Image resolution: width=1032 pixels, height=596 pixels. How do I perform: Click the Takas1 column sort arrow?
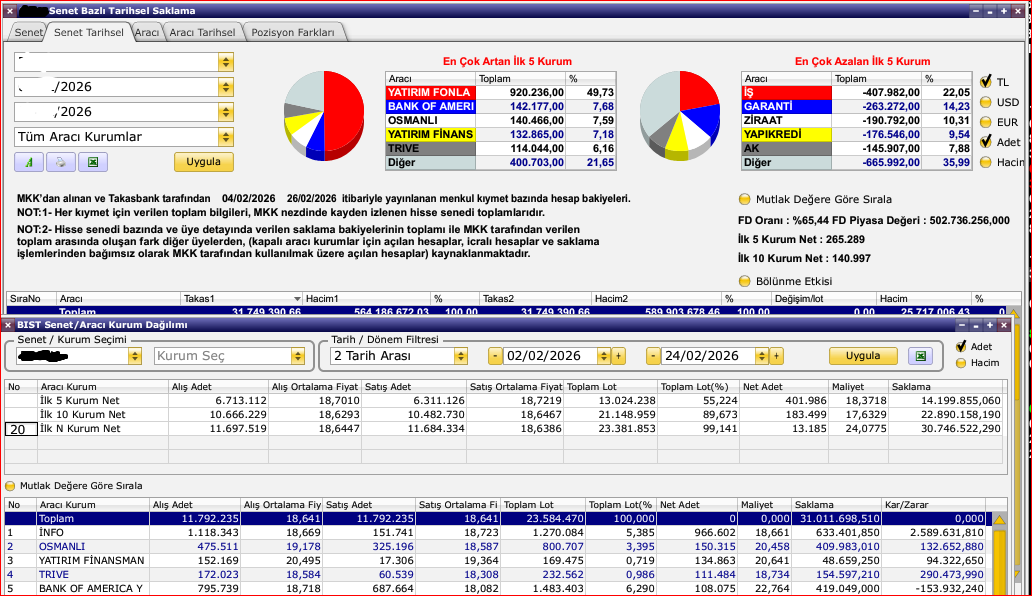click(297, 299)
